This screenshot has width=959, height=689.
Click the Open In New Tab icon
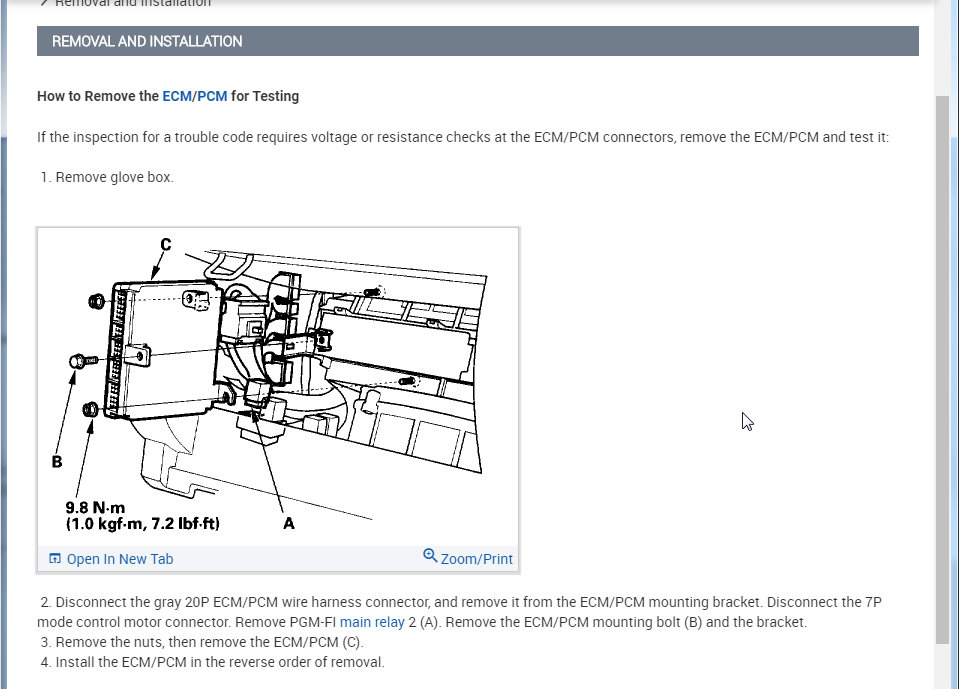pyautogui.click(x=55, y=558)
